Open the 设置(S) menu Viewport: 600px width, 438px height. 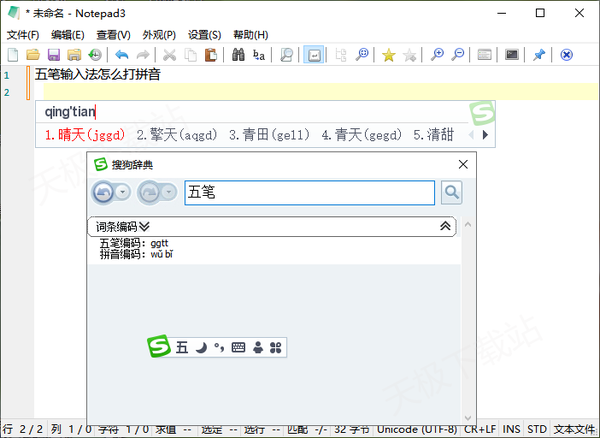(x=204, y=35)
